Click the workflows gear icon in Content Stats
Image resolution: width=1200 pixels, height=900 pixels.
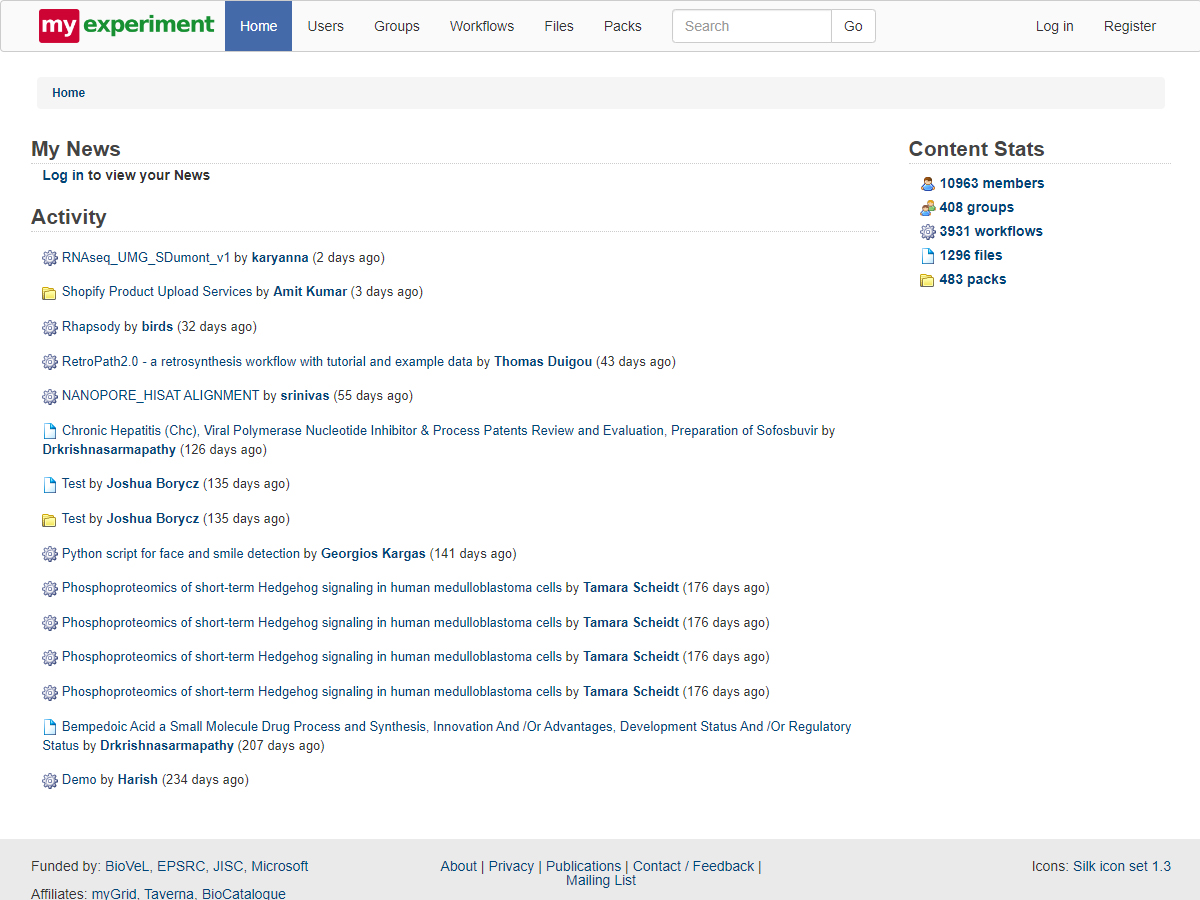(927, 232)
